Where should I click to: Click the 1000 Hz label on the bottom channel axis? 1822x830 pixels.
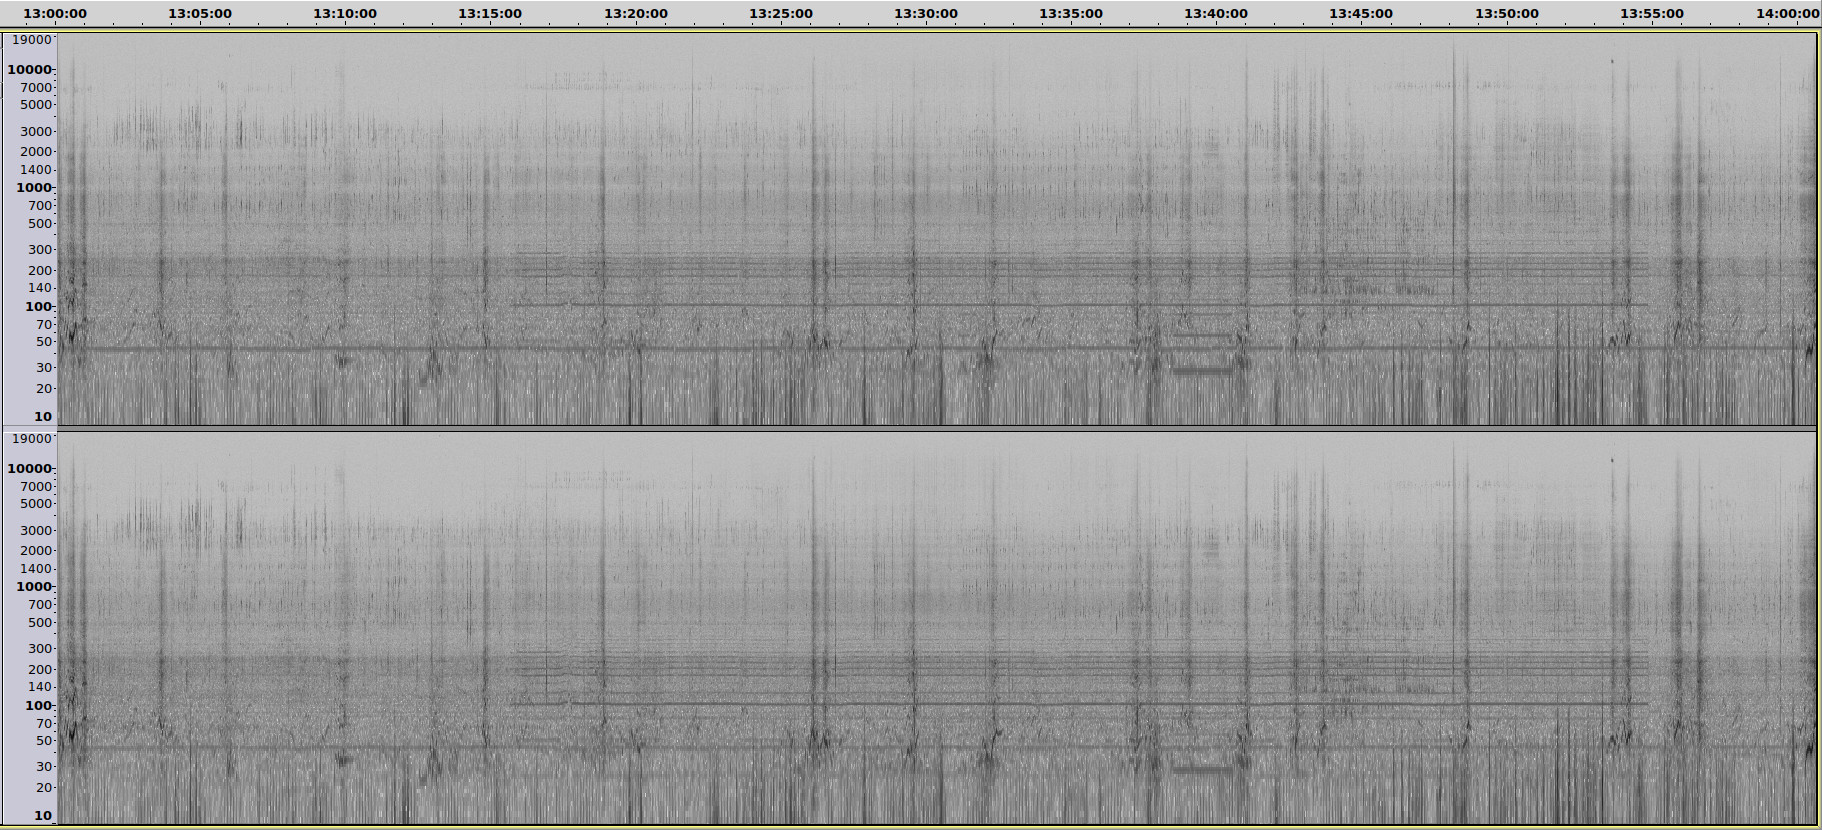pyautogui.click(x=34, y=587)
